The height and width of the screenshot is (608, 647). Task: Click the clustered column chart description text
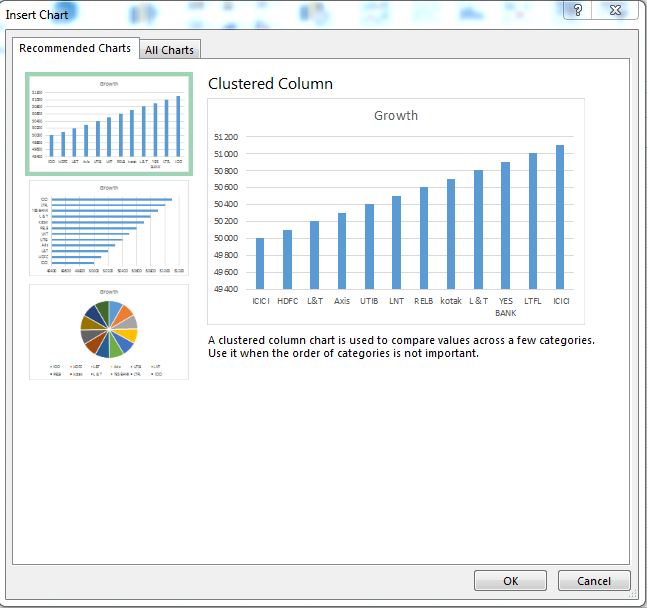click(x=401, y=347)
